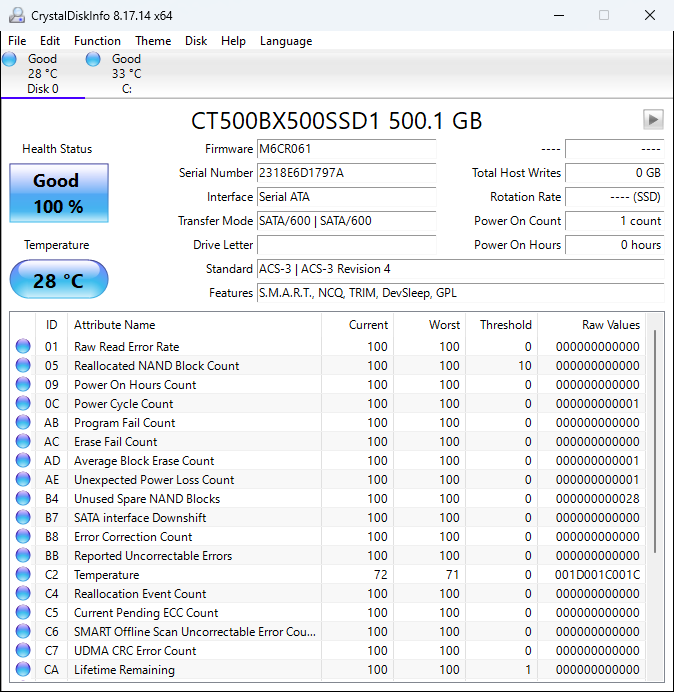This screenshot has height=692, width=674.
Task: Open the Function menu
Action: (97, 41)
